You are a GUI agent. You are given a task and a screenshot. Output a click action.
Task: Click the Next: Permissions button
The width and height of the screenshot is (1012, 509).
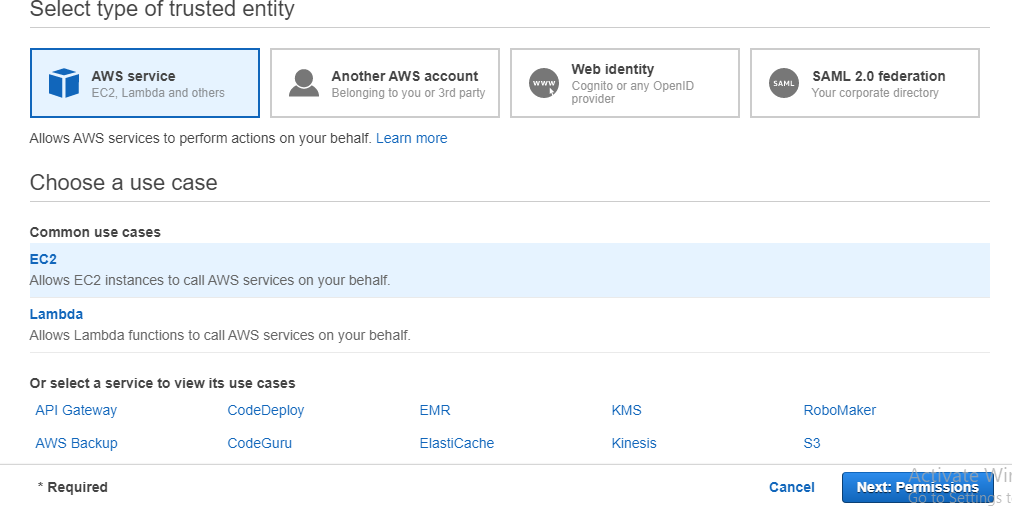pyautogui.click(x=917, y=487)
